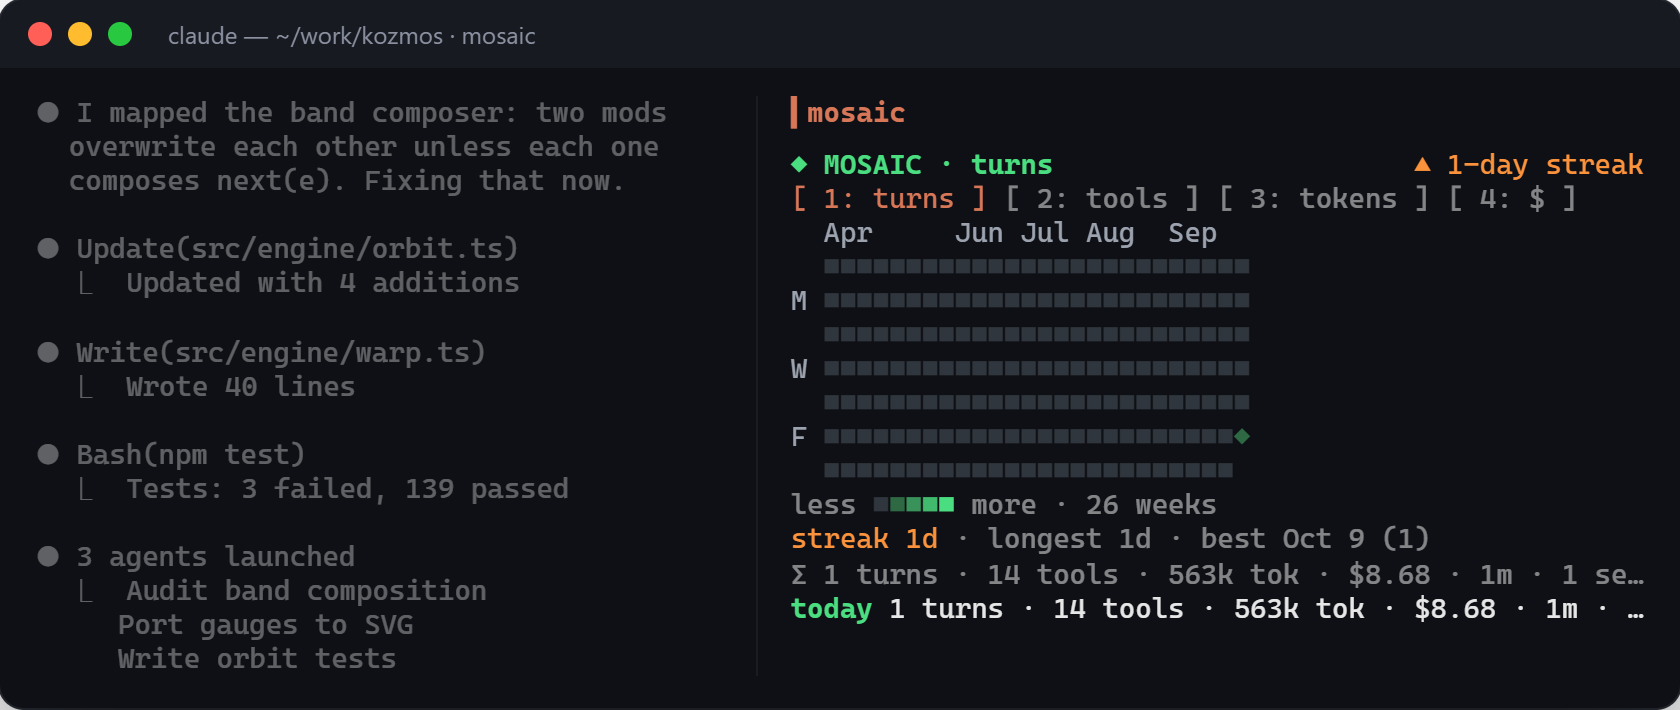Viewport: 1680px width, 710px height.
Task: Open the '4: $' cost tab
Action: (1512, 199)
